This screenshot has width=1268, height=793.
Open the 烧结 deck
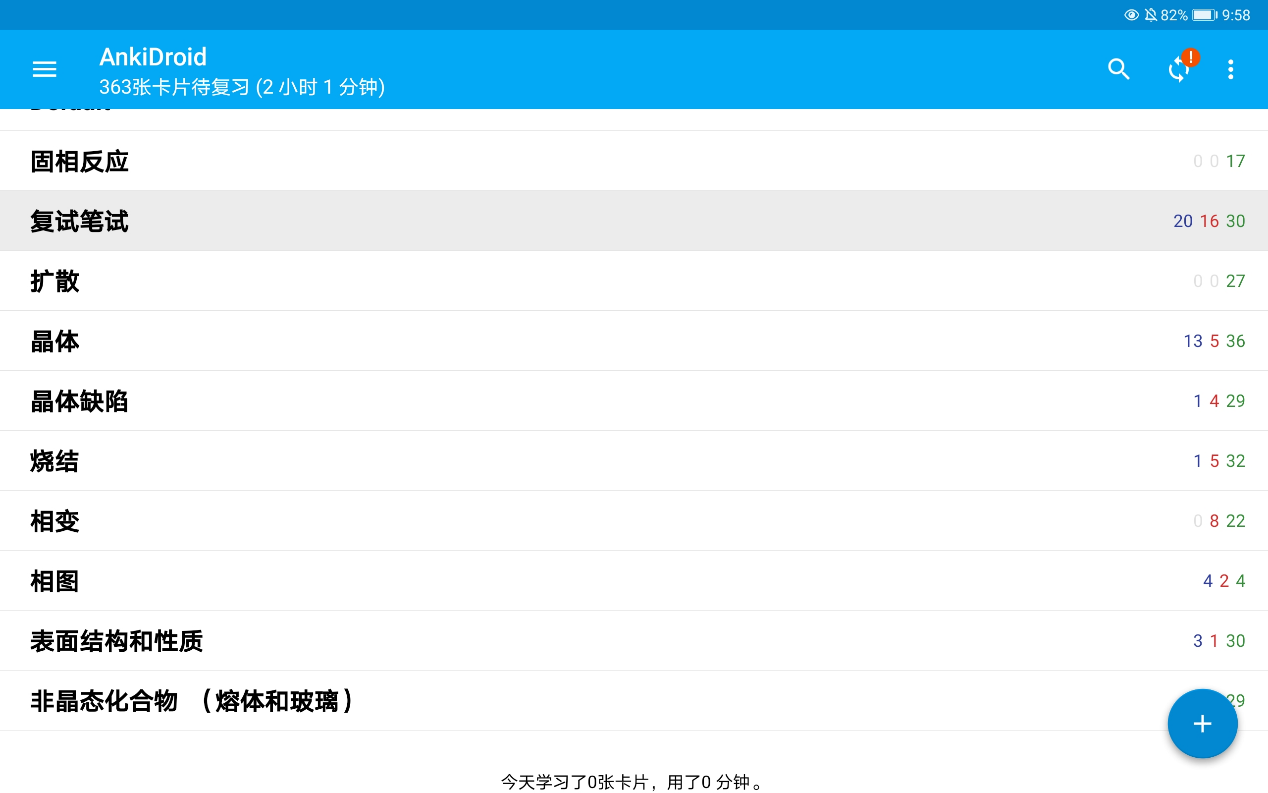[634, 461]
